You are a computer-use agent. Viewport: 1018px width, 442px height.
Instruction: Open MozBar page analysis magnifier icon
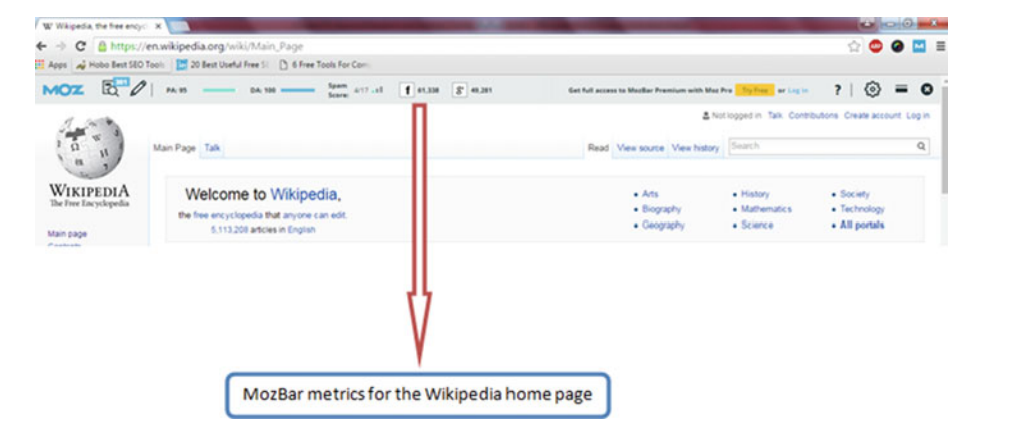coord(111,90)
